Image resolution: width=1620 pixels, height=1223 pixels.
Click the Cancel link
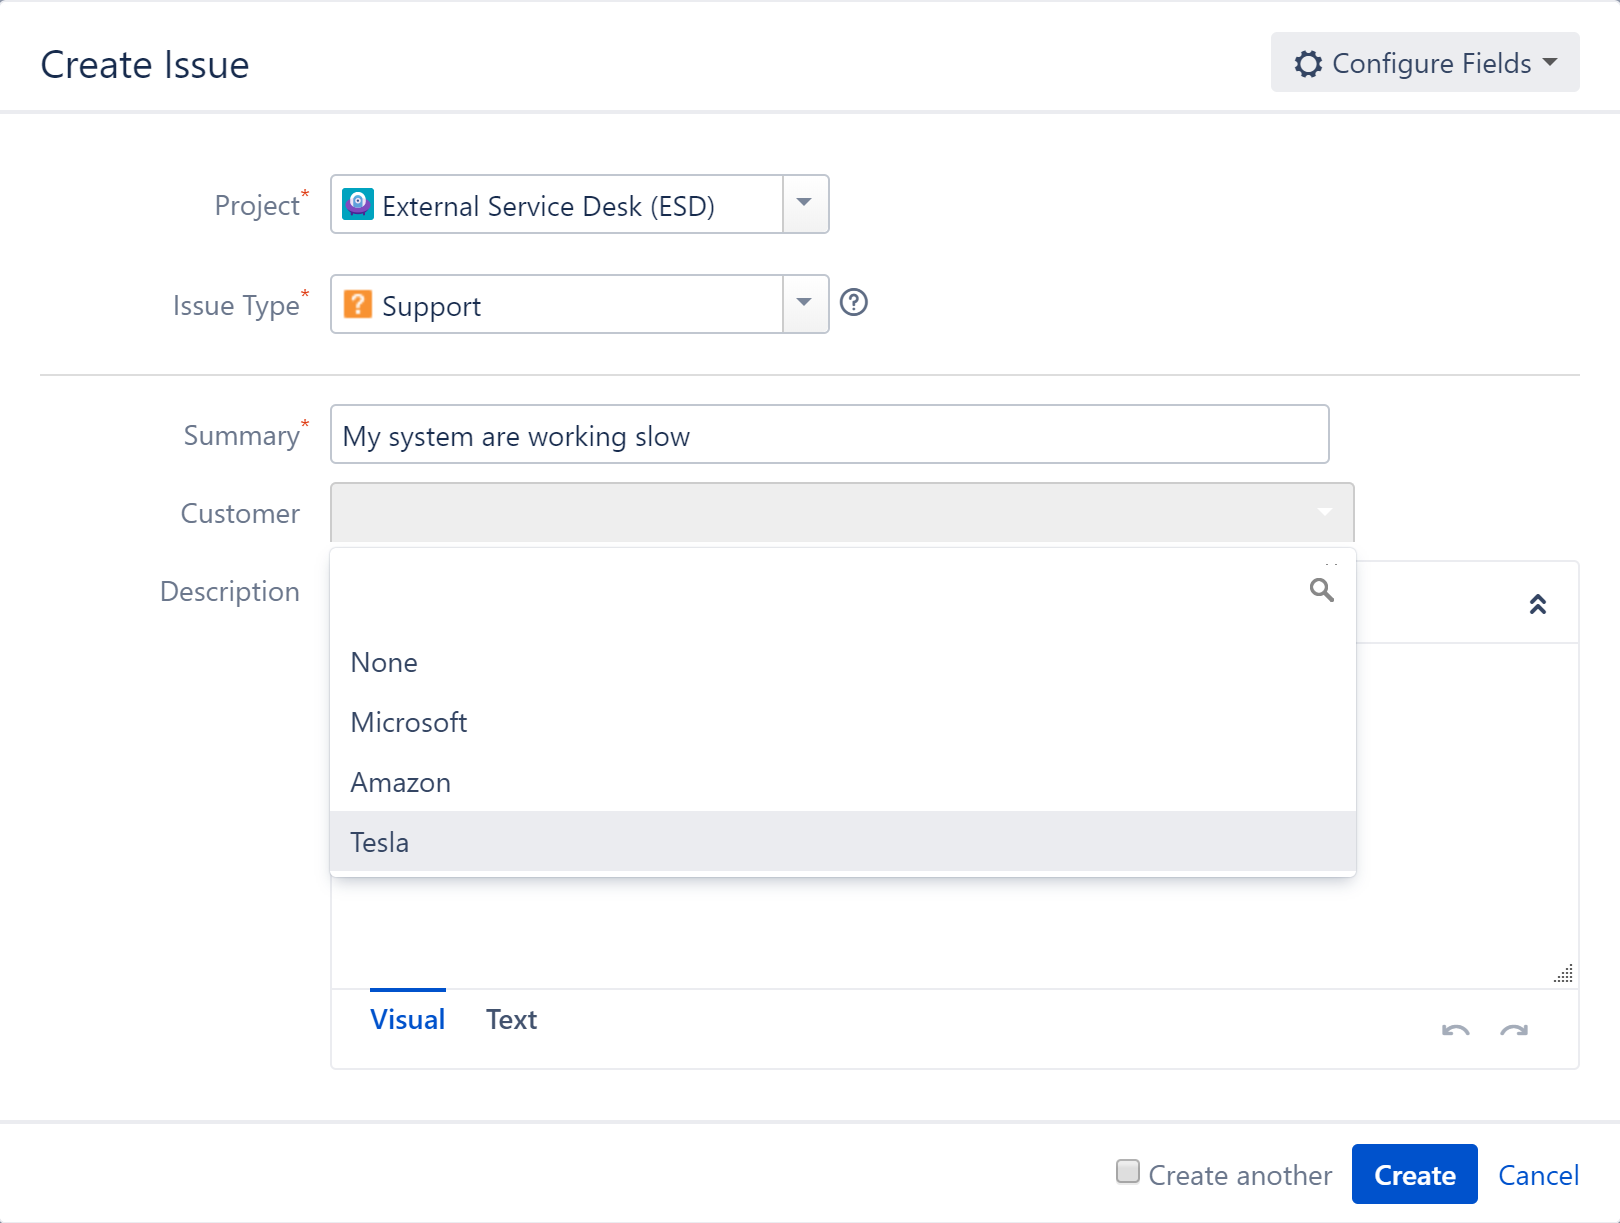pyautogui.click(x=1537, y=1174)
